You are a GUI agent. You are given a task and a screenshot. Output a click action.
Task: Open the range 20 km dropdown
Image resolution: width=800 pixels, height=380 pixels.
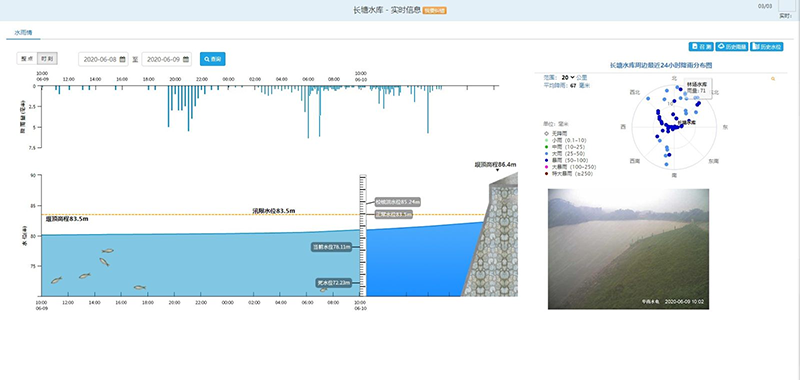tap(567, 77)
